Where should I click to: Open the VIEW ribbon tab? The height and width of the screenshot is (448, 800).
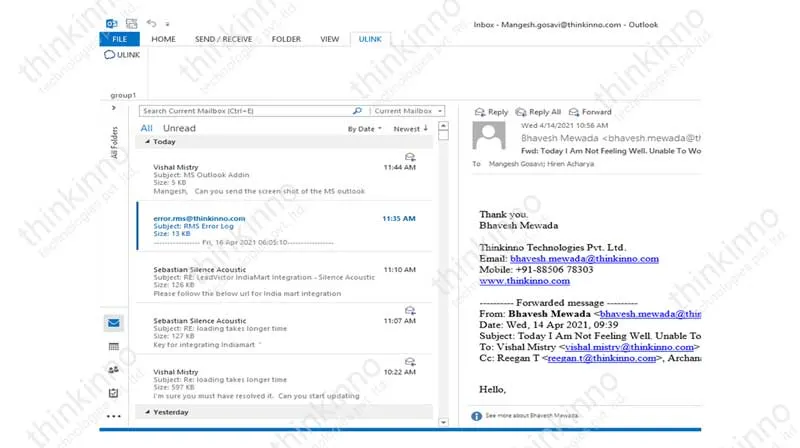point(330,39)
